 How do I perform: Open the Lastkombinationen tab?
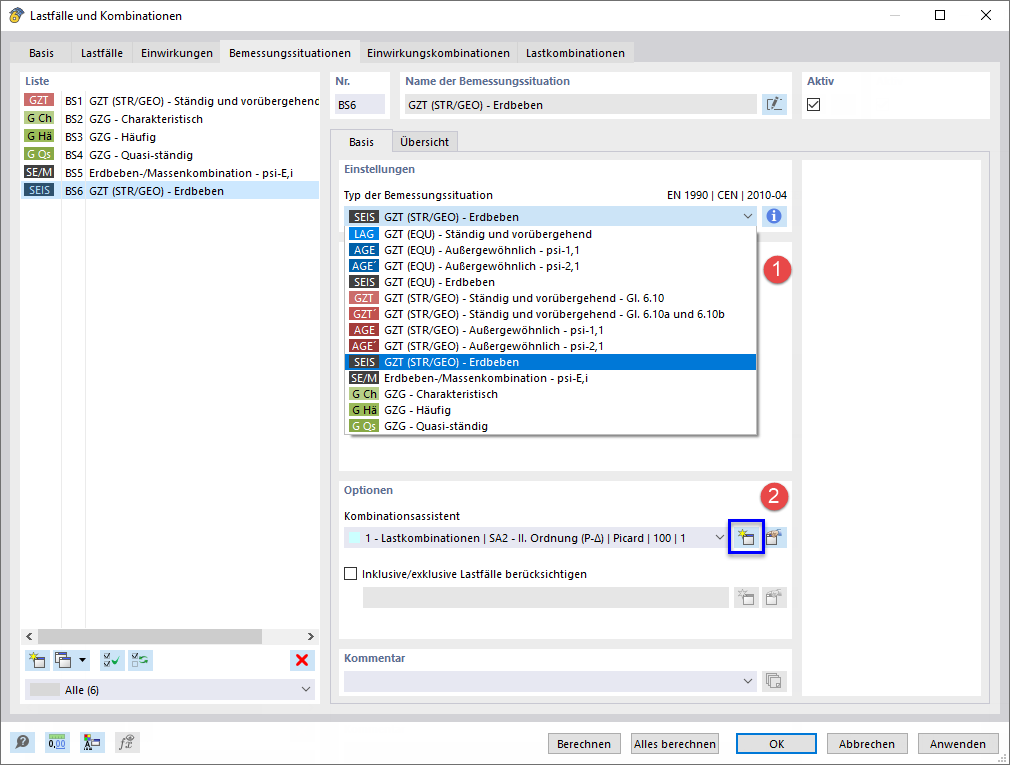(575, 53)
